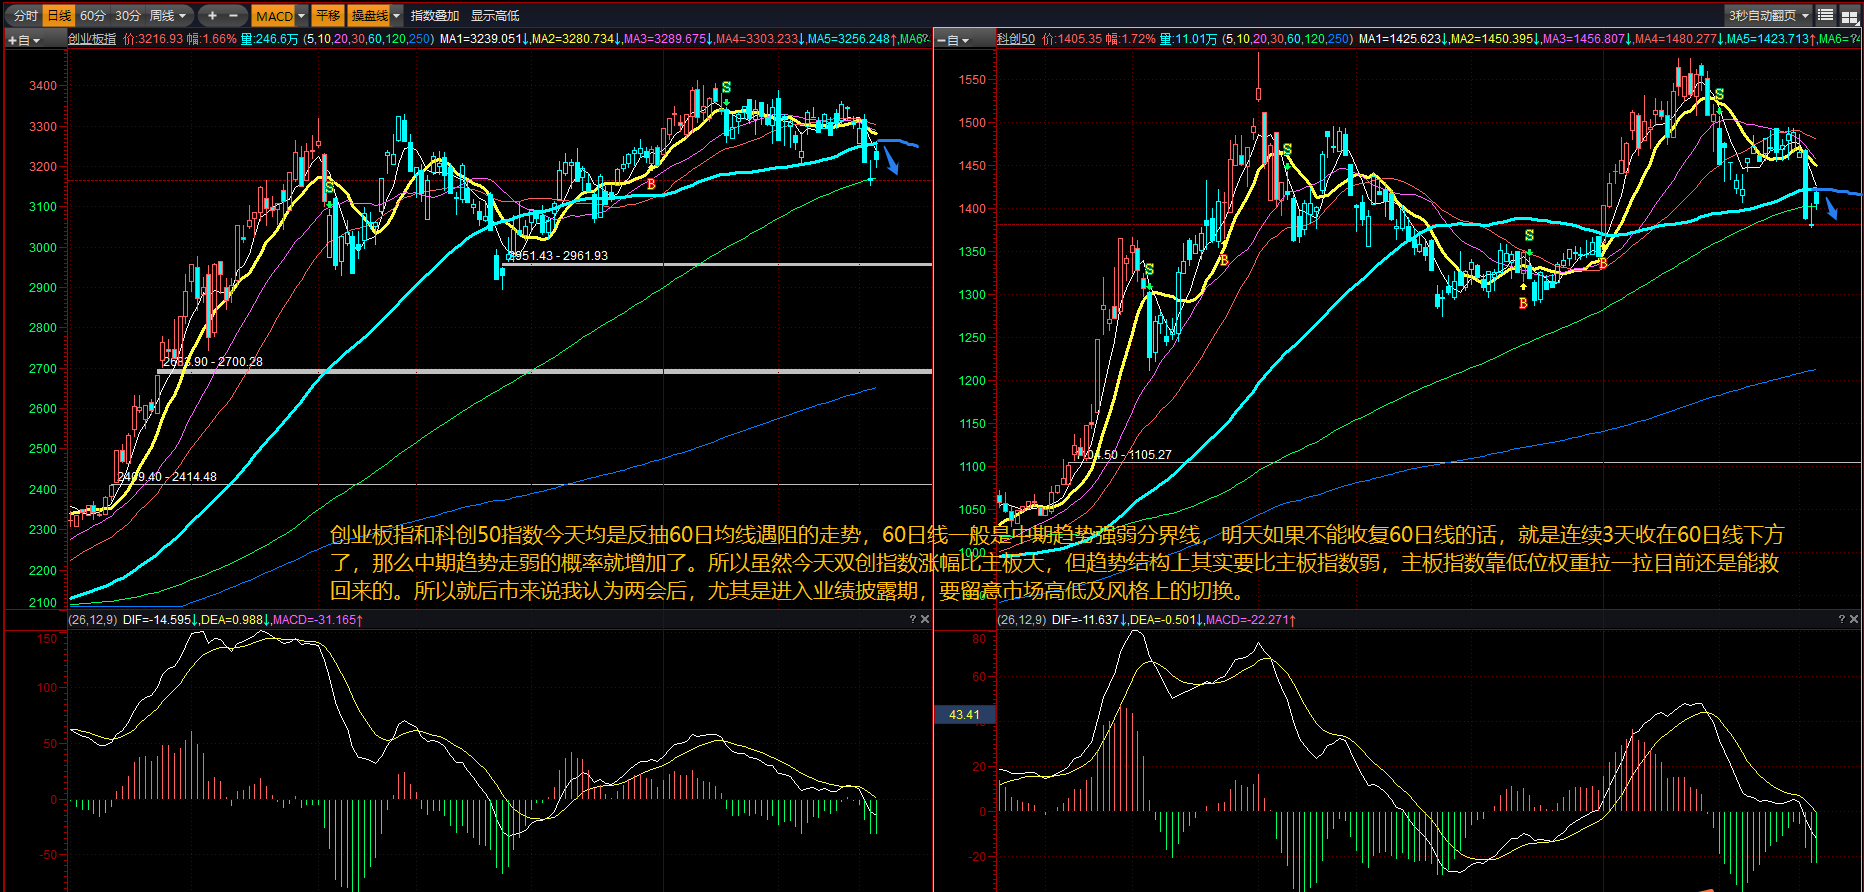Switch to the 分时 intraday tab
Screen dimensions: 1864x892
(26, 16)
